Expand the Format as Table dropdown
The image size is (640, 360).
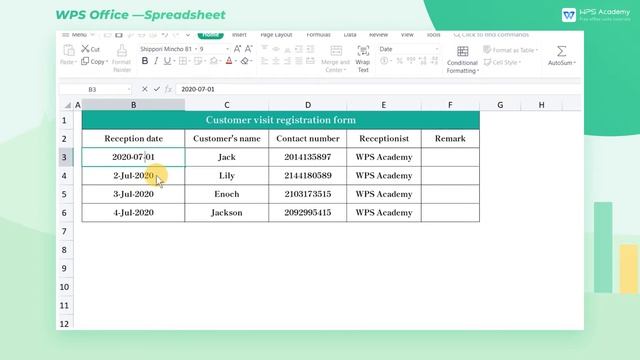pyautogui.click(x=537, y=50)
